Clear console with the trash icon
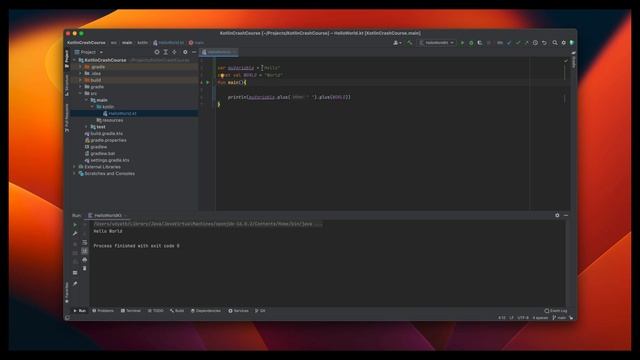 pos(84,268)
